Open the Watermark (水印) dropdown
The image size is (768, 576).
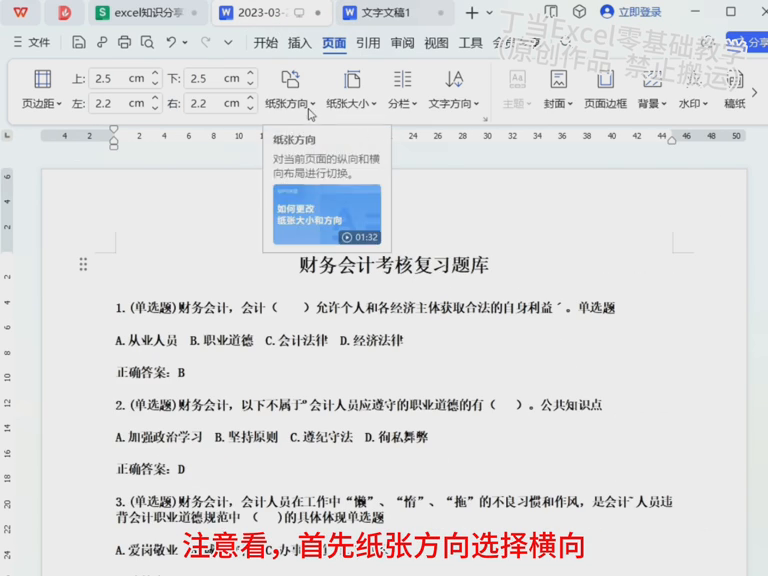coord(693,104)
